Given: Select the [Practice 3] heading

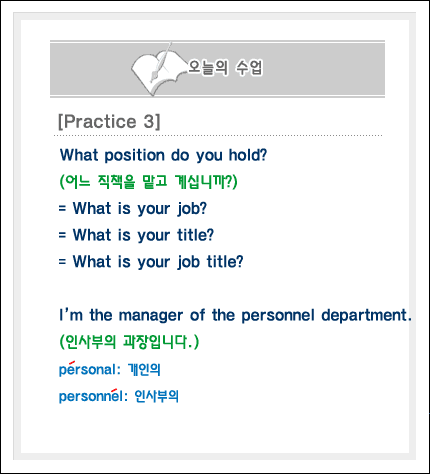Looking at the screenshot, I should [x=109, y=121].
